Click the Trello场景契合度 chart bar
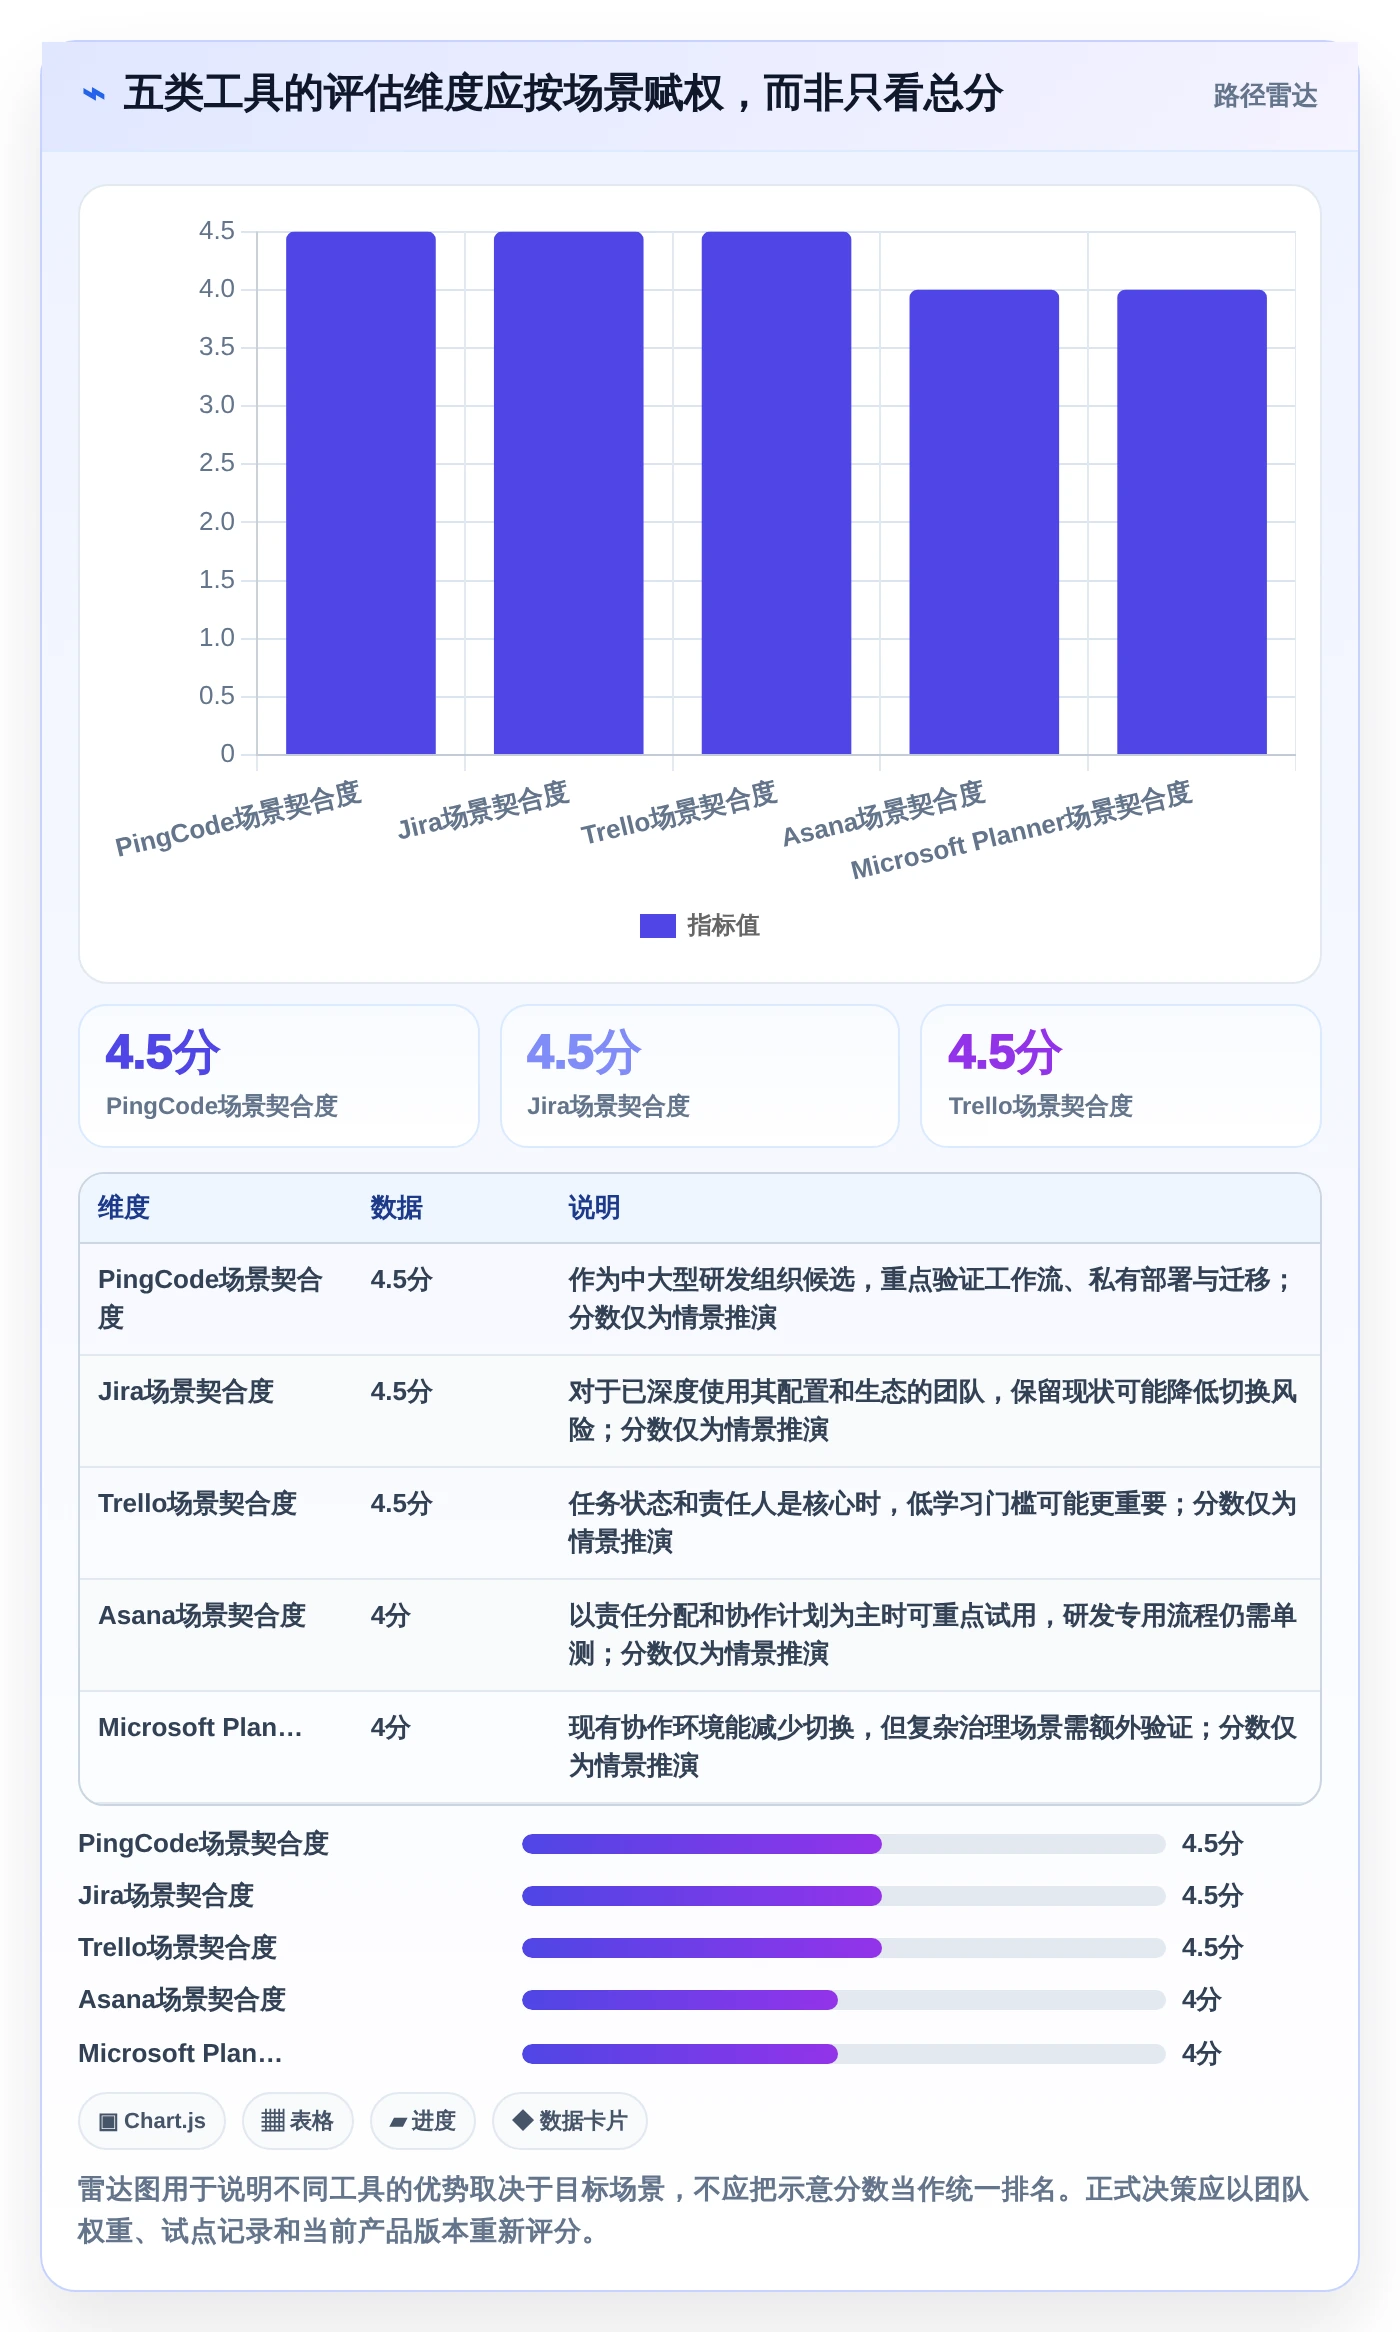The height and width of the screenshot is (2332, 1400). 776,493
